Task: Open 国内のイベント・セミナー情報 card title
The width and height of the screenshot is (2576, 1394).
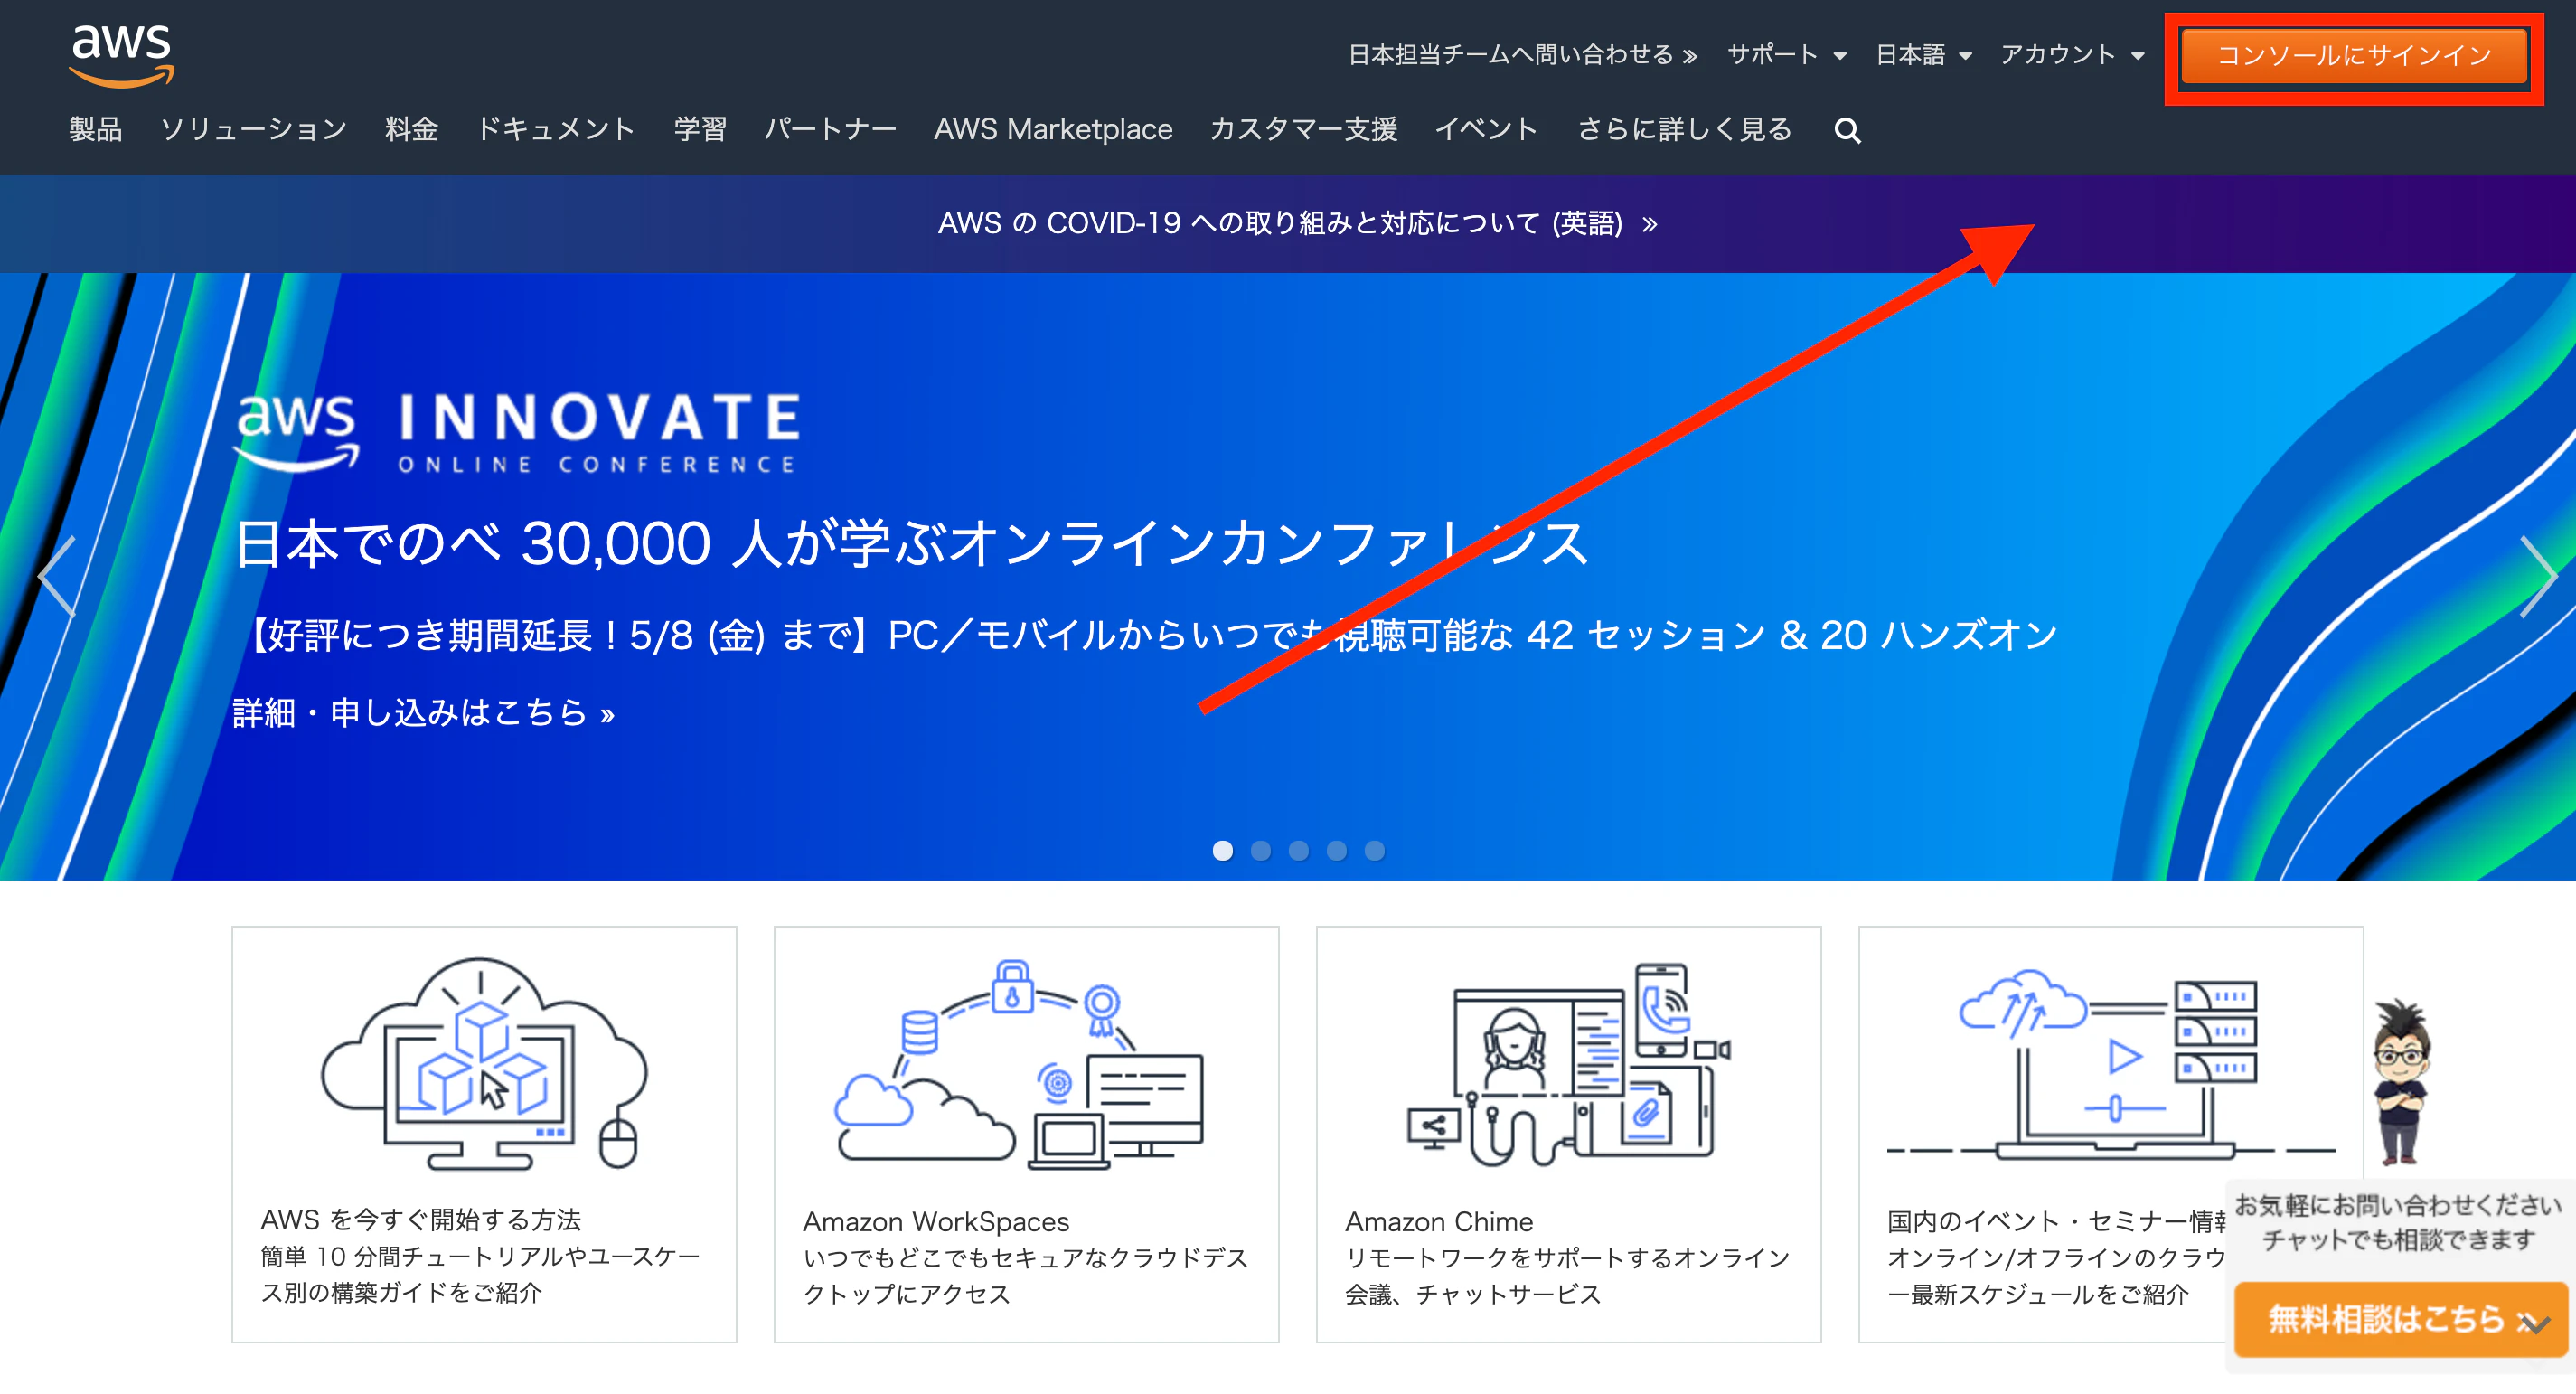Action: pos(2056,1221)
